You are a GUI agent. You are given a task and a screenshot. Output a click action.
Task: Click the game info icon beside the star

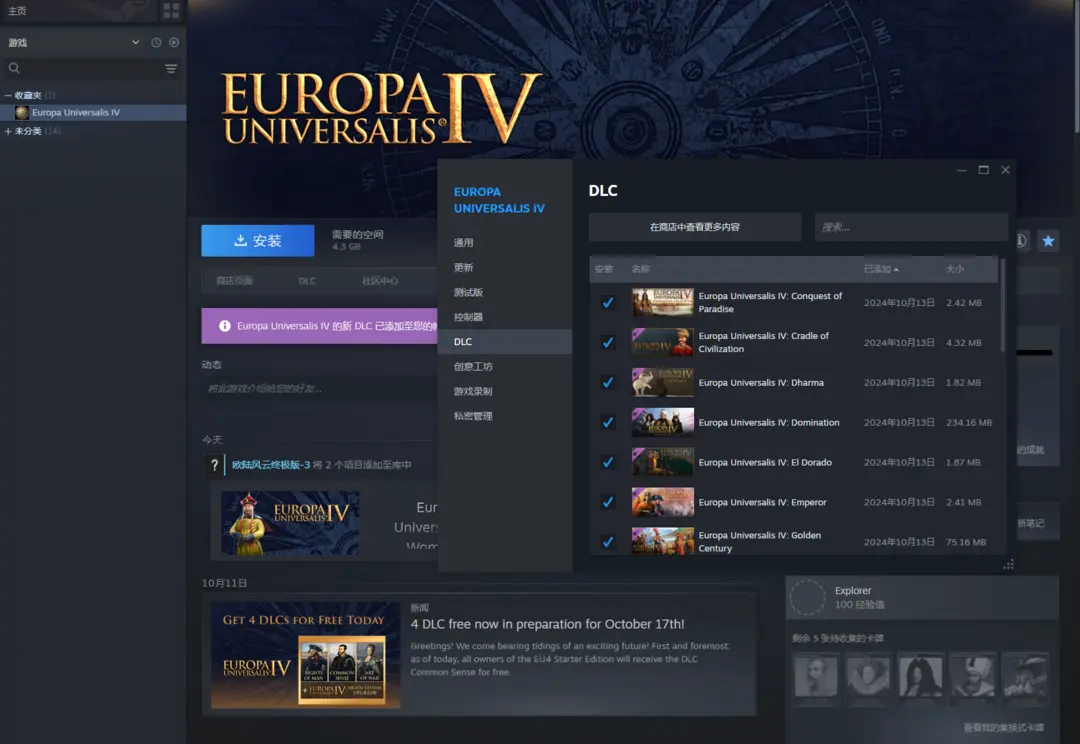click(1021, 240)
